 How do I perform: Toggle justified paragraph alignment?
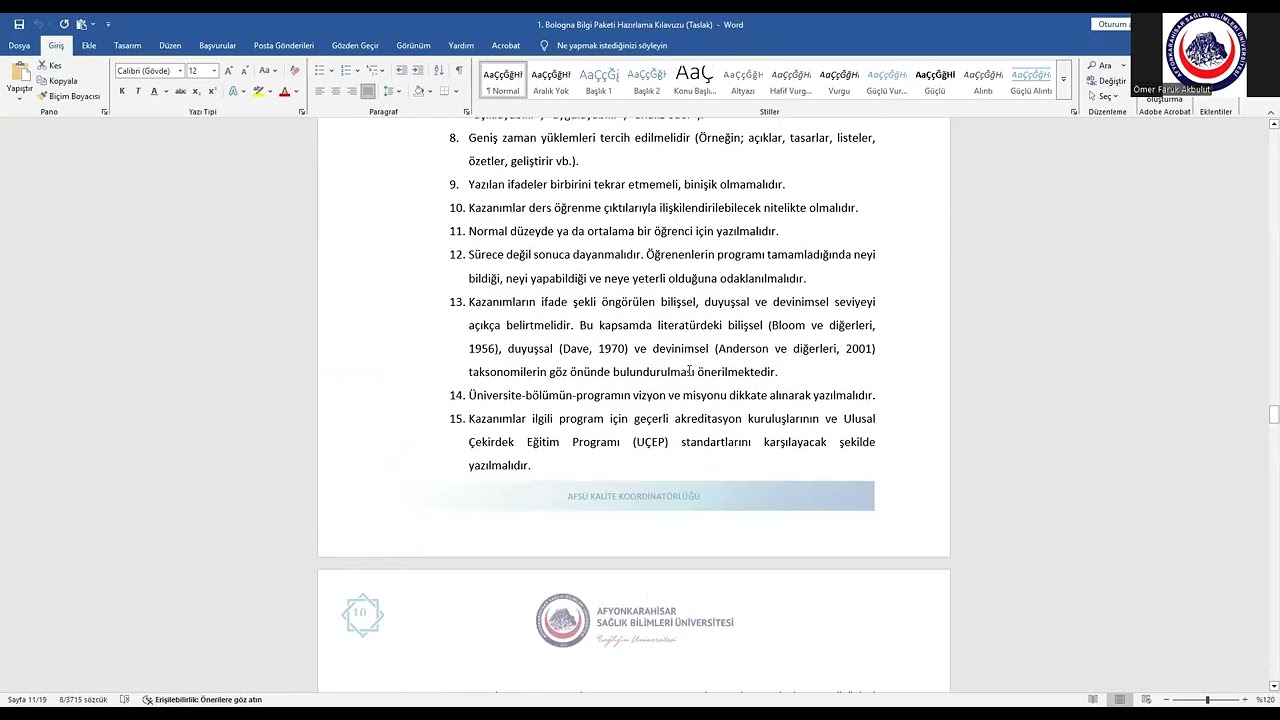(368, 91)
